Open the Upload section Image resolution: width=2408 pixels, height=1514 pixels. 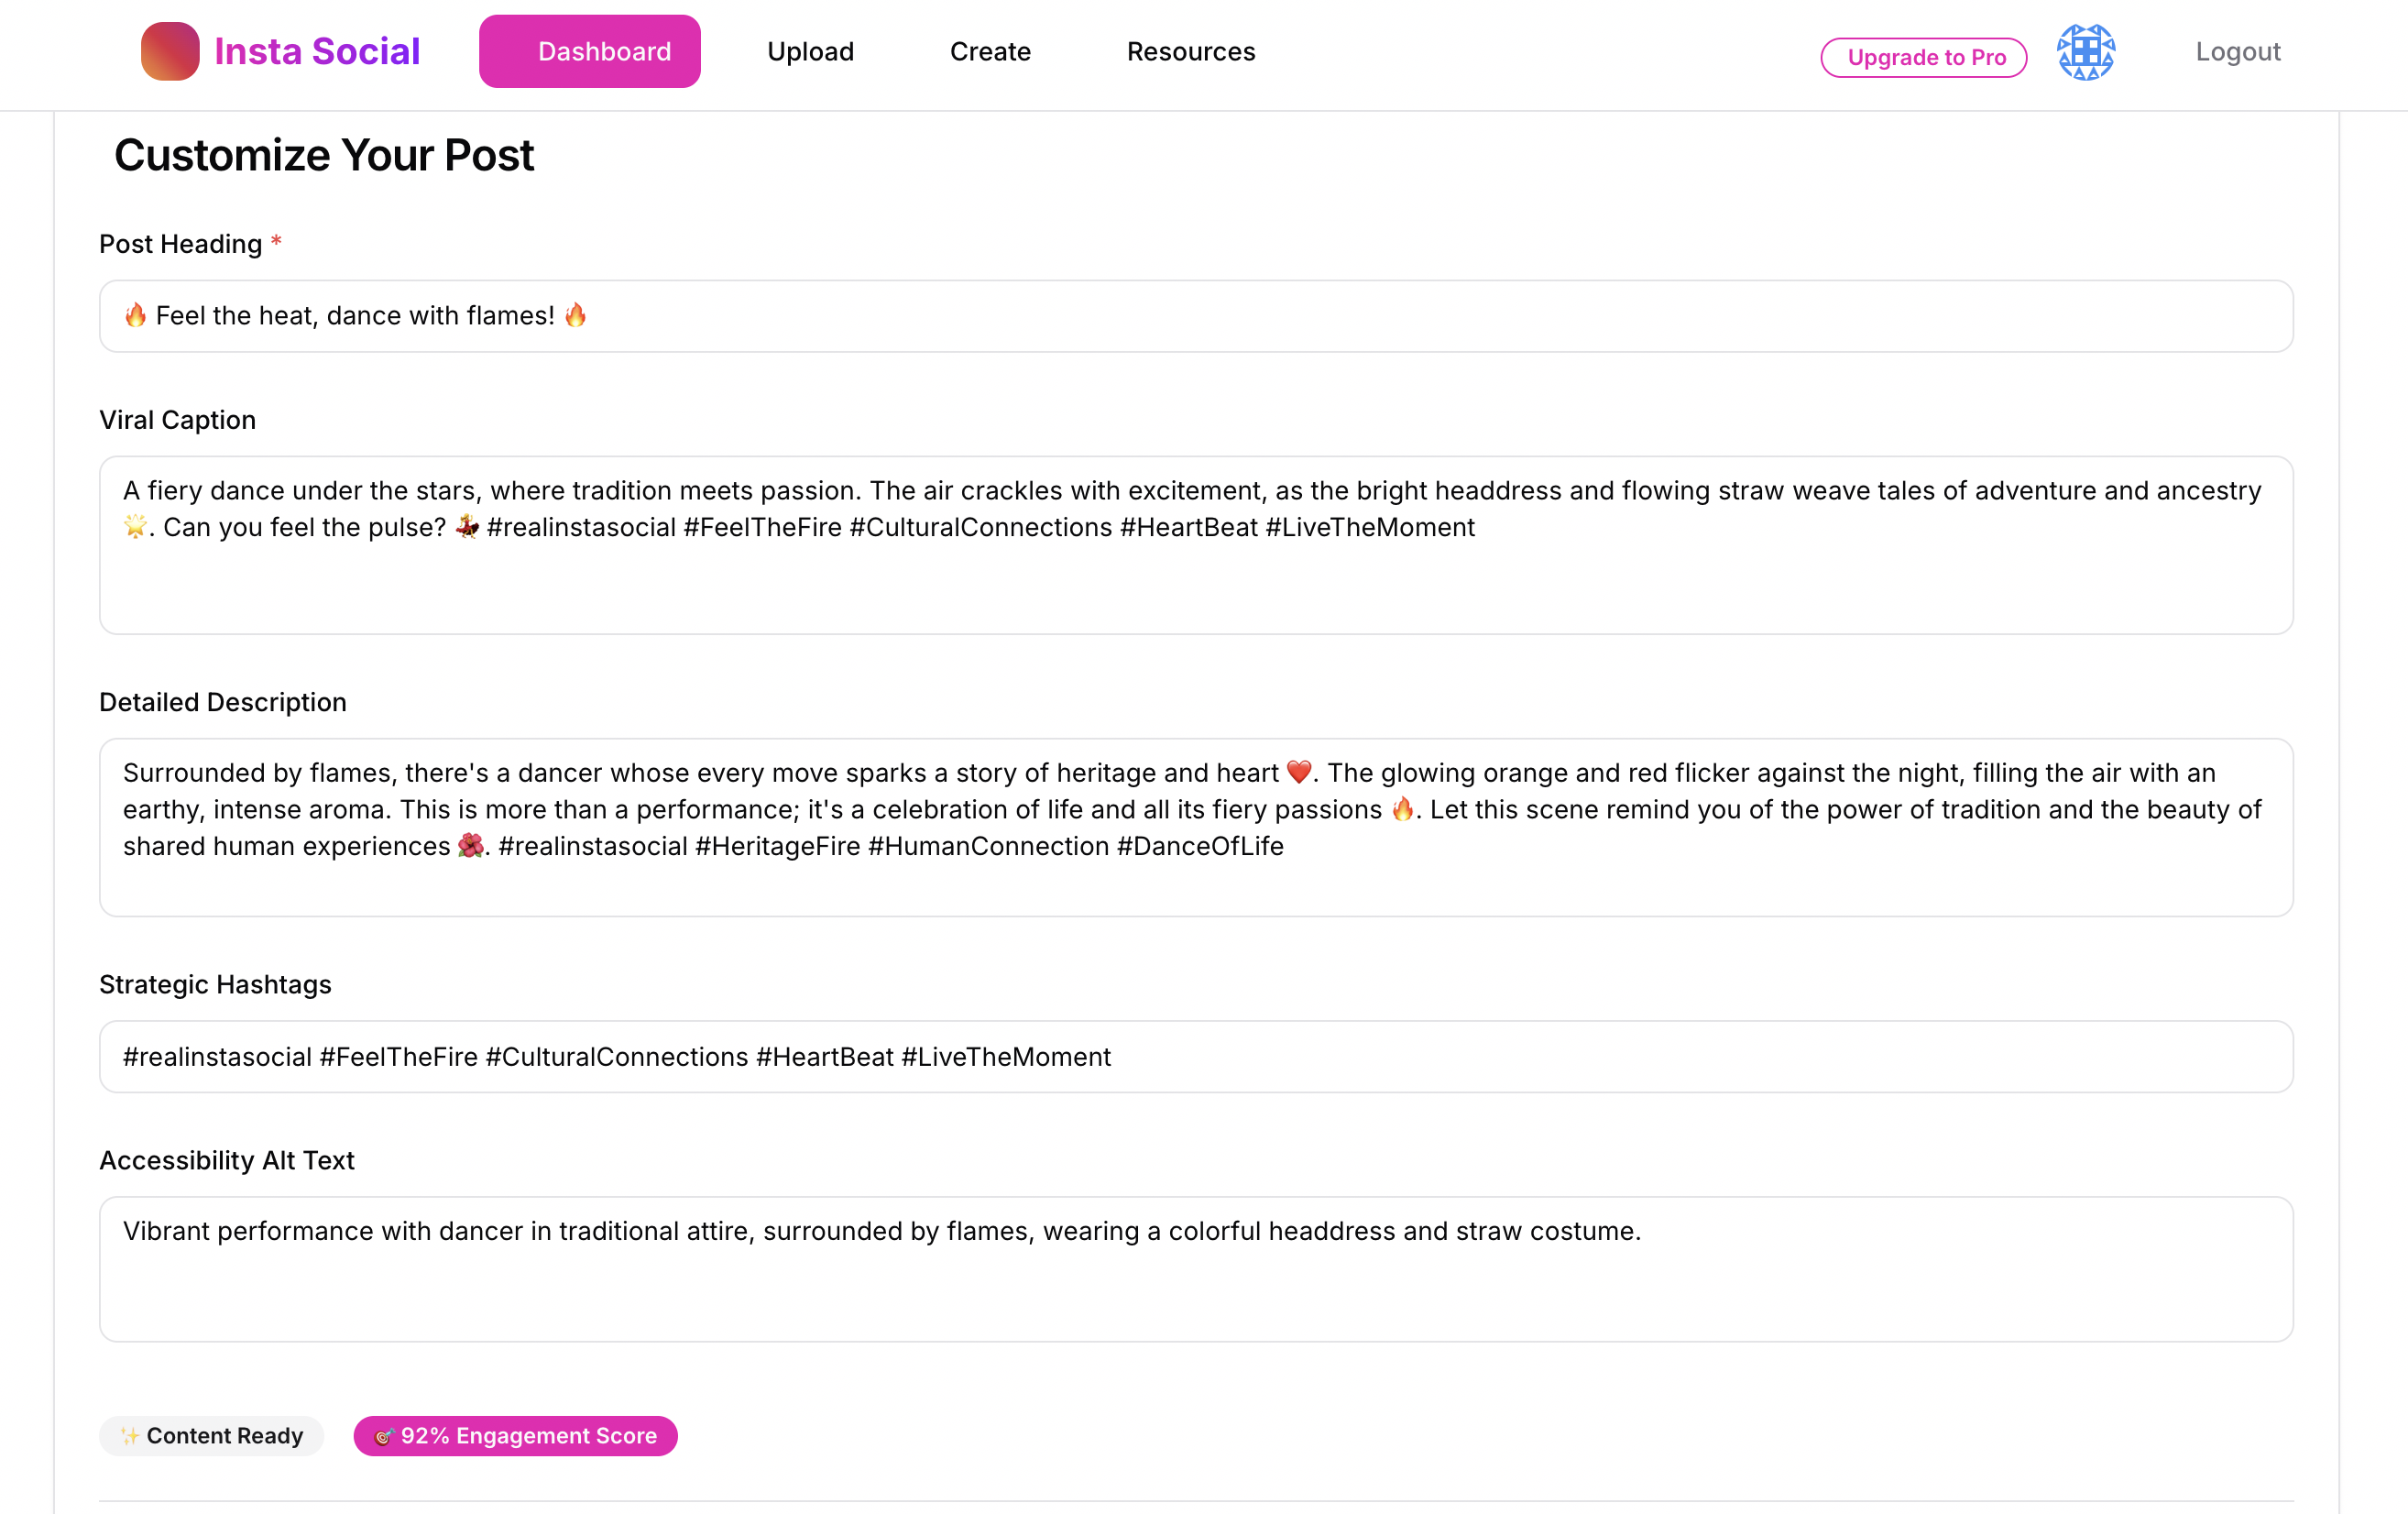coord(810,51)
